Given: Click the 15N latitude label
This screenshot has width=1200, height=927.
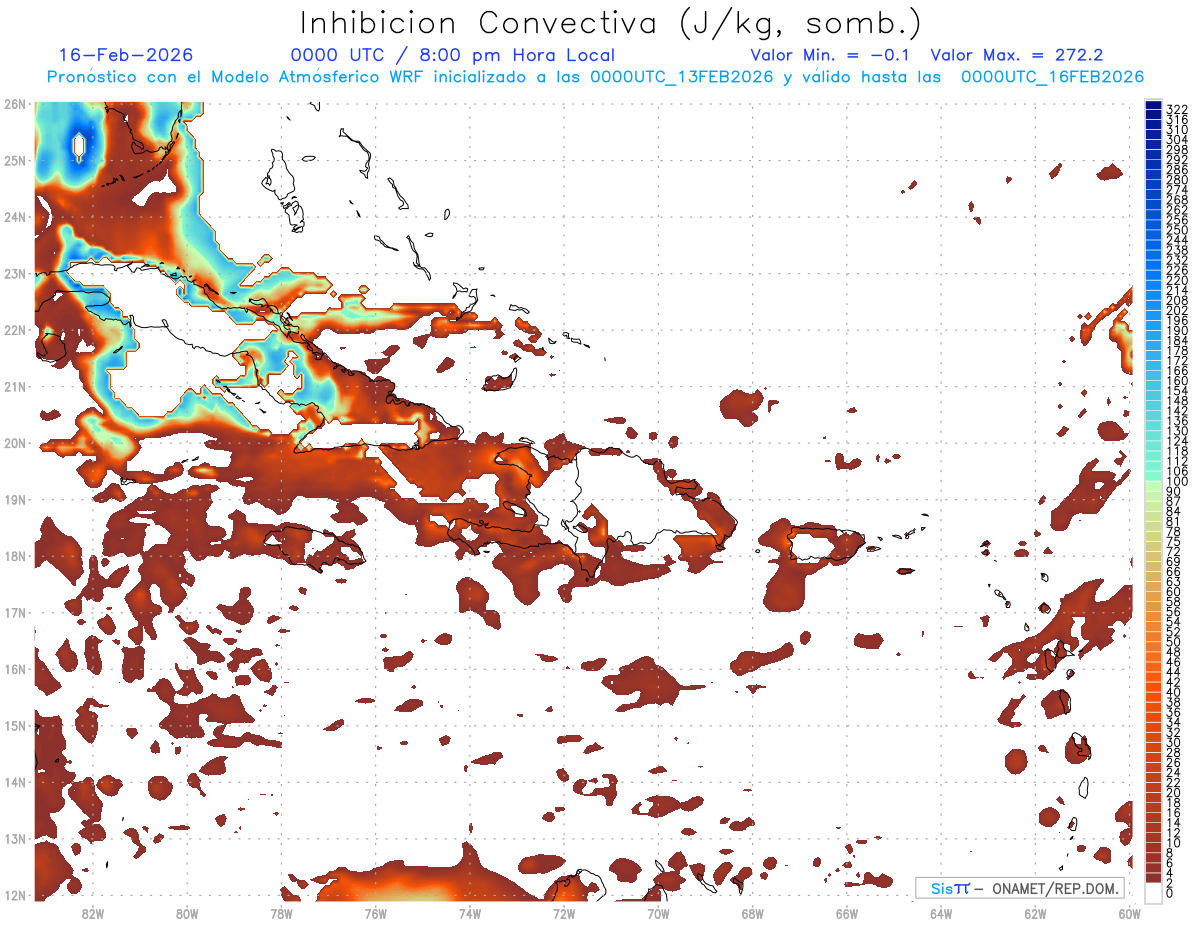Looking at the screenshot, I should (14, 725).
